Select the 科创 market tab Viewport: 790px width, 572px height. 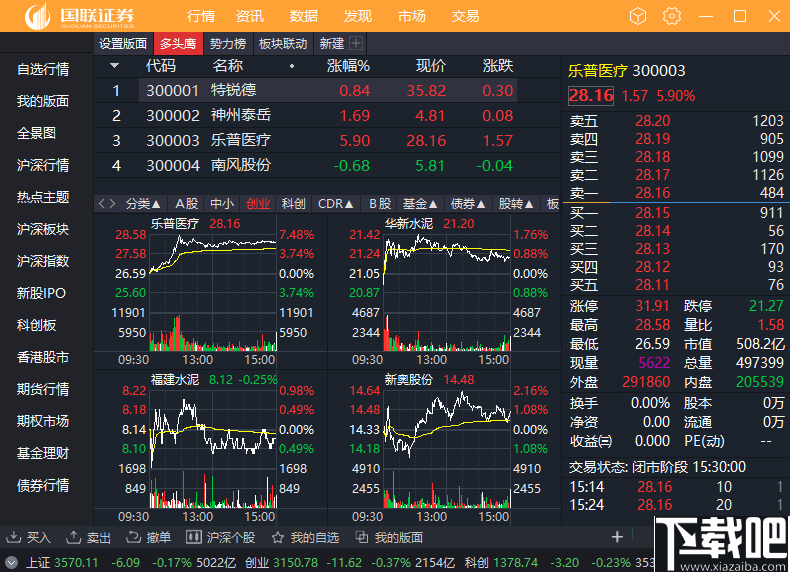pyautogui.click(x=294, y=204)
